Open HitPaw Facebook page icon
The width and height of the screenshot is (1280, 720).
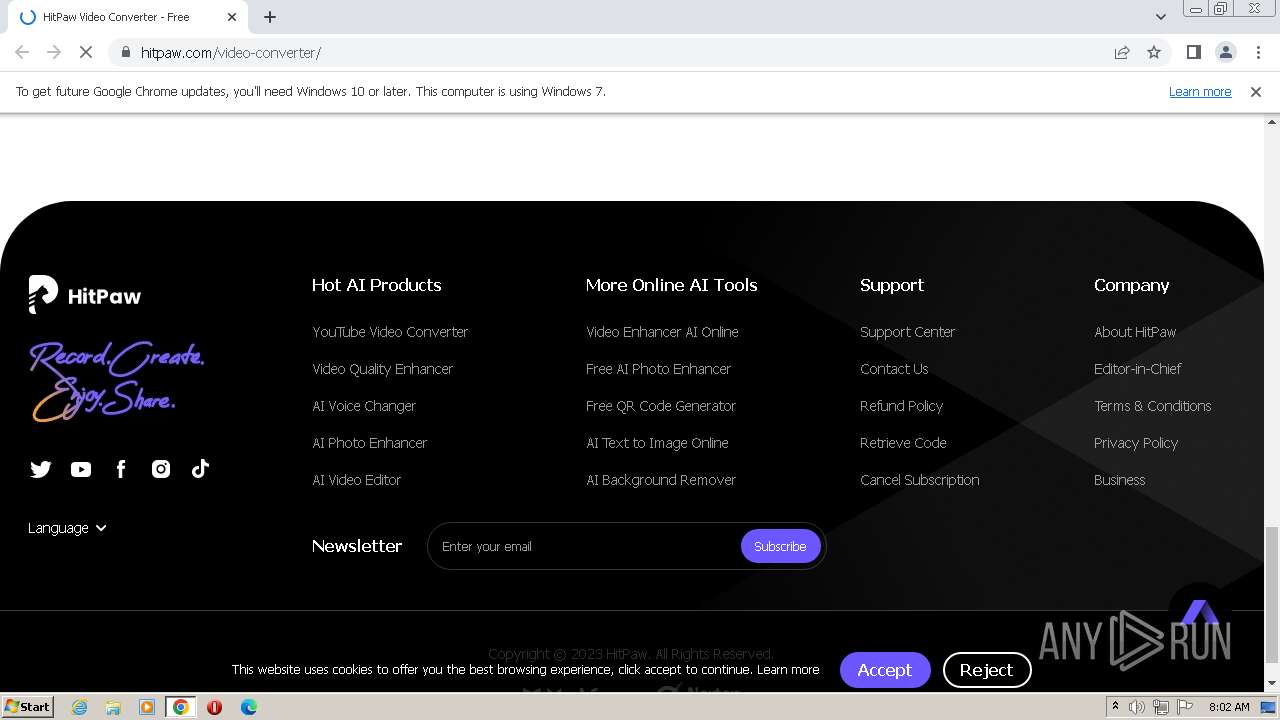[121, 469]
